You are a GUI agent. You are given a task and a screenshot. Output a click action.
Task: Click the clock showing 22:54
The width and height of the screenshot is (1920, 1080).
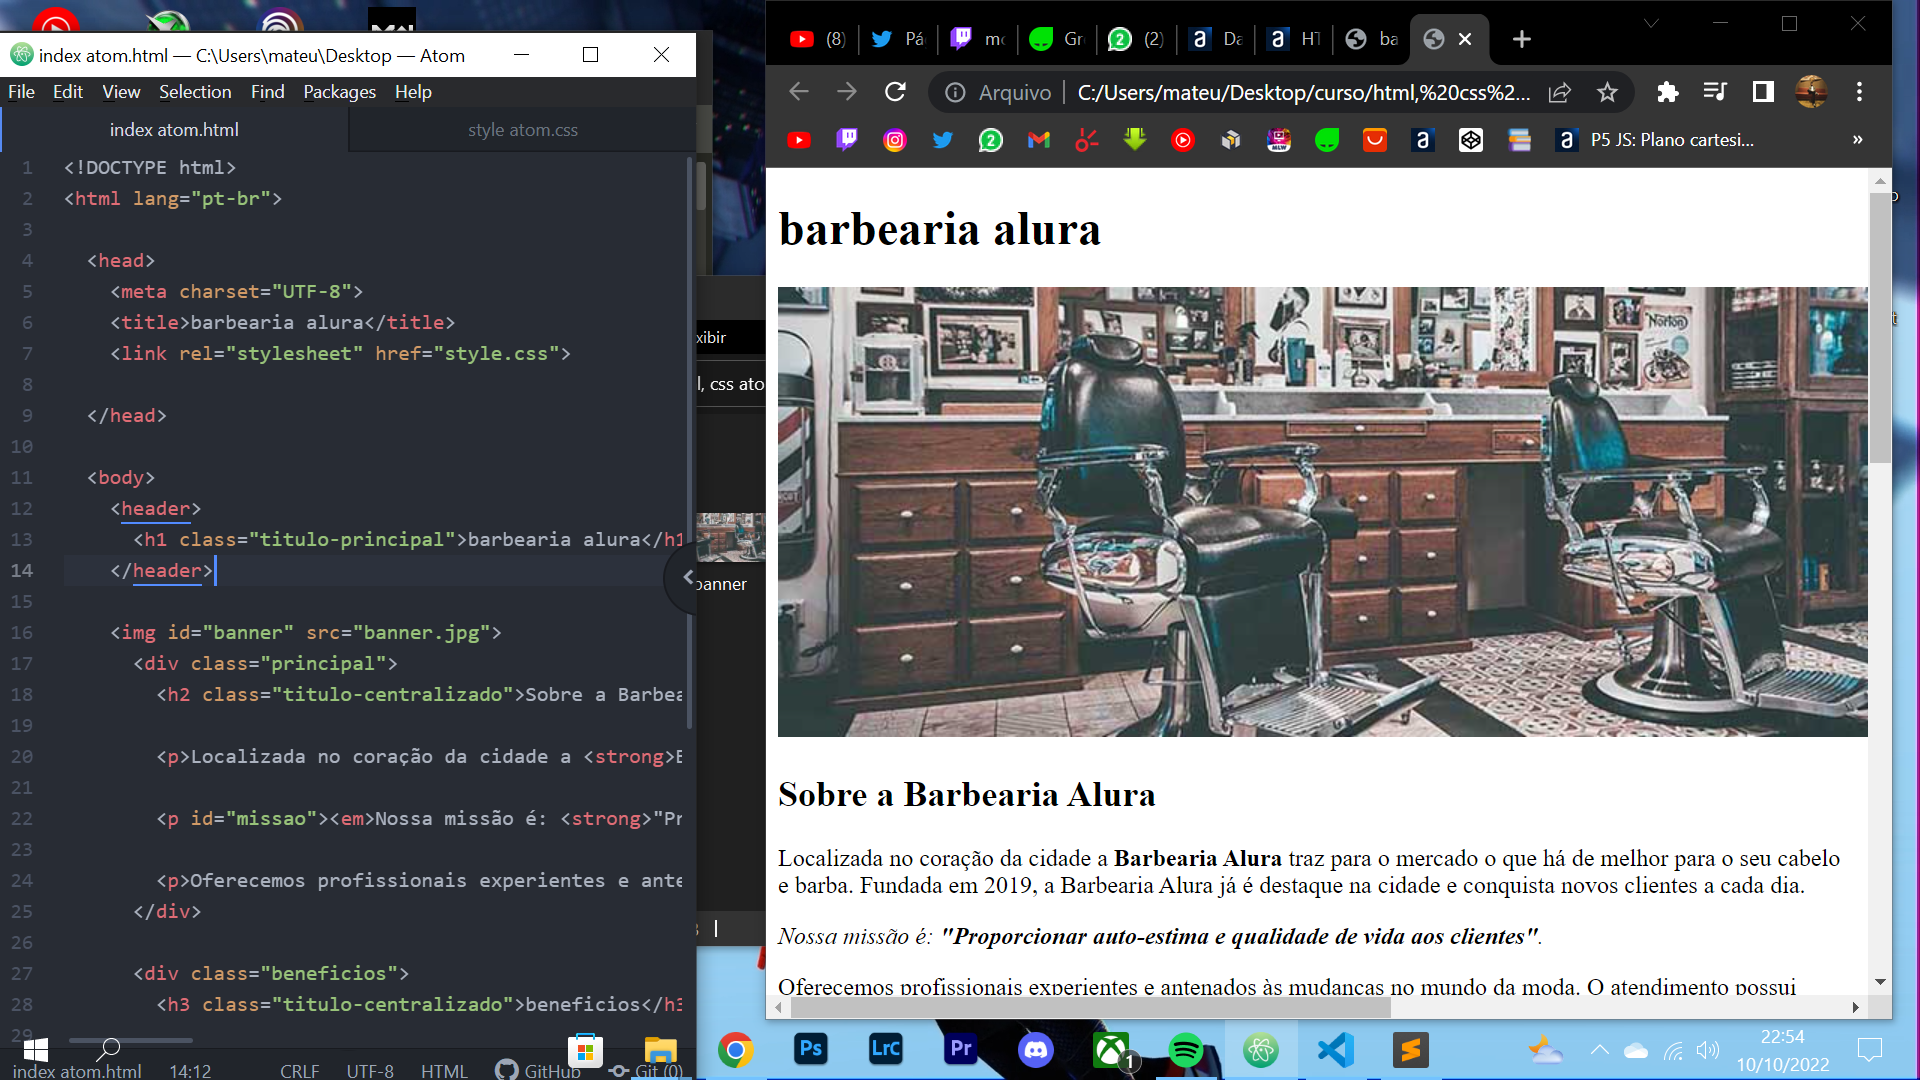click(1782, 1037)
